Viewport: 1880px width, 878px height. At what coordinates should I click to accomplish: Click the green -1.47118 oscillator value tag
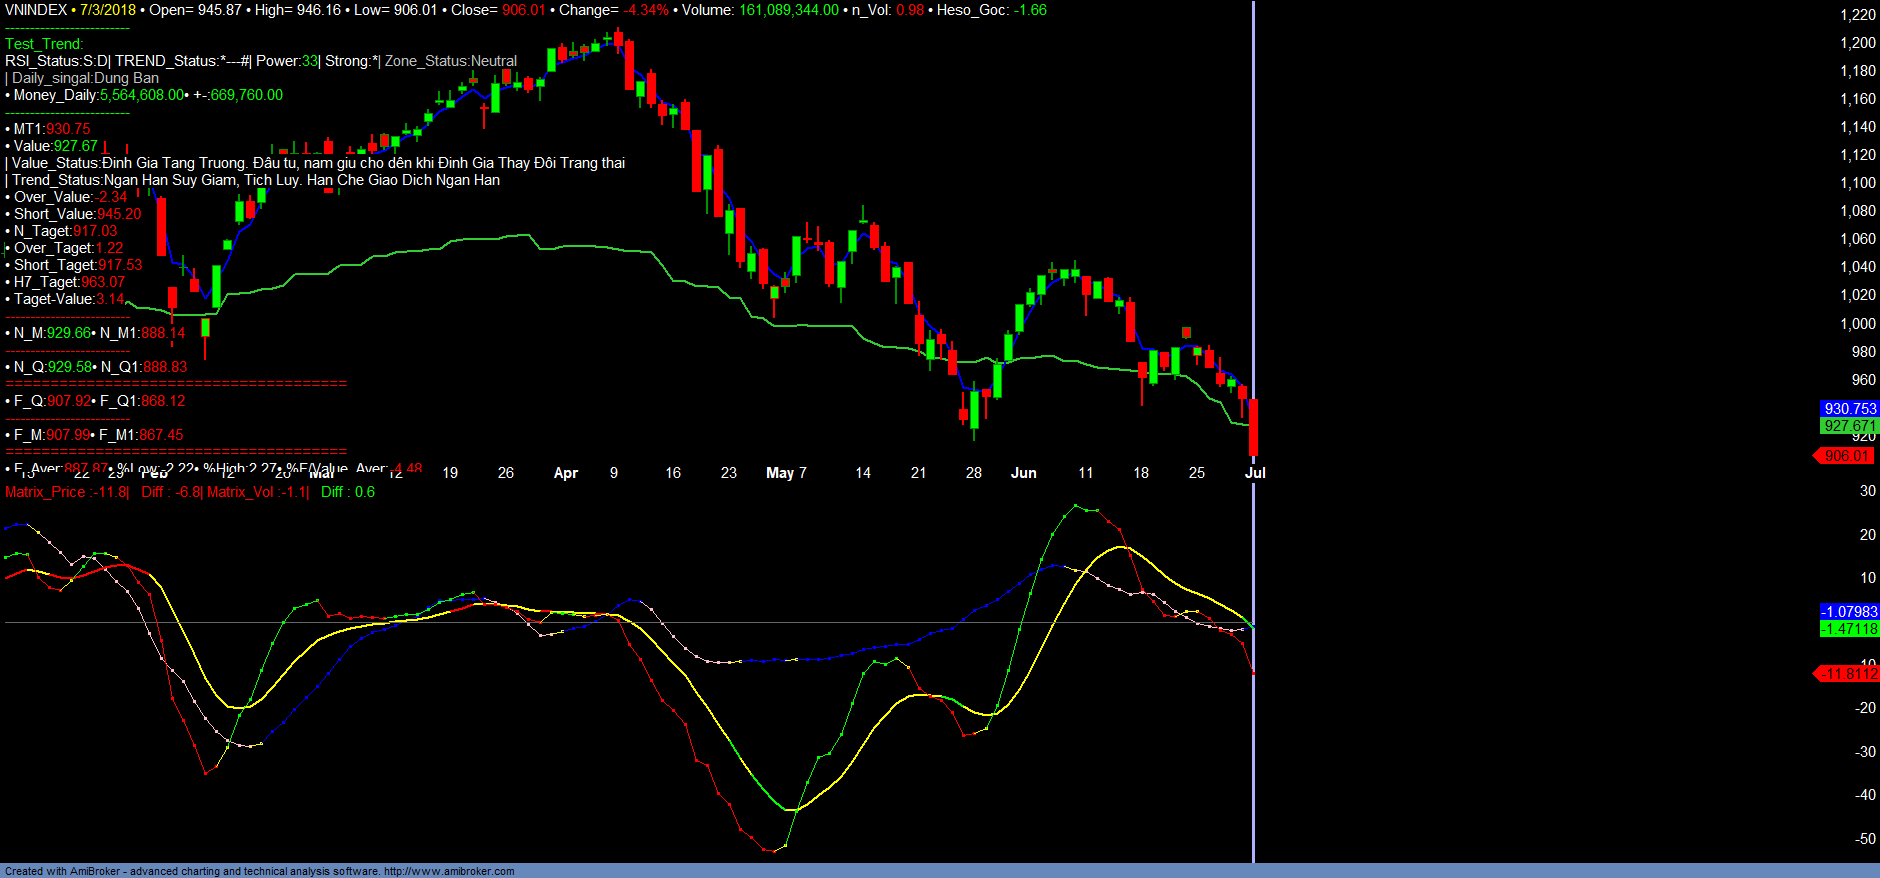[1849, 629]
